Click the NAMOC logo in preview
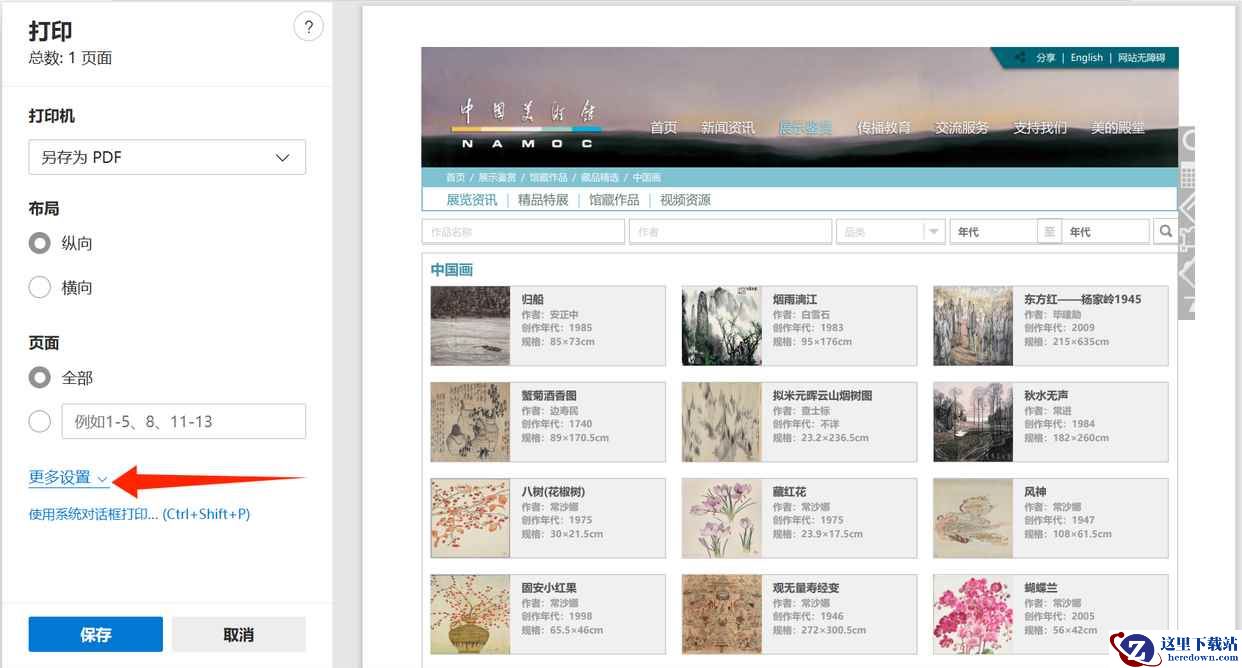Image resolution: width=1242 pixels, height=668 pixels. click(526, 123)
